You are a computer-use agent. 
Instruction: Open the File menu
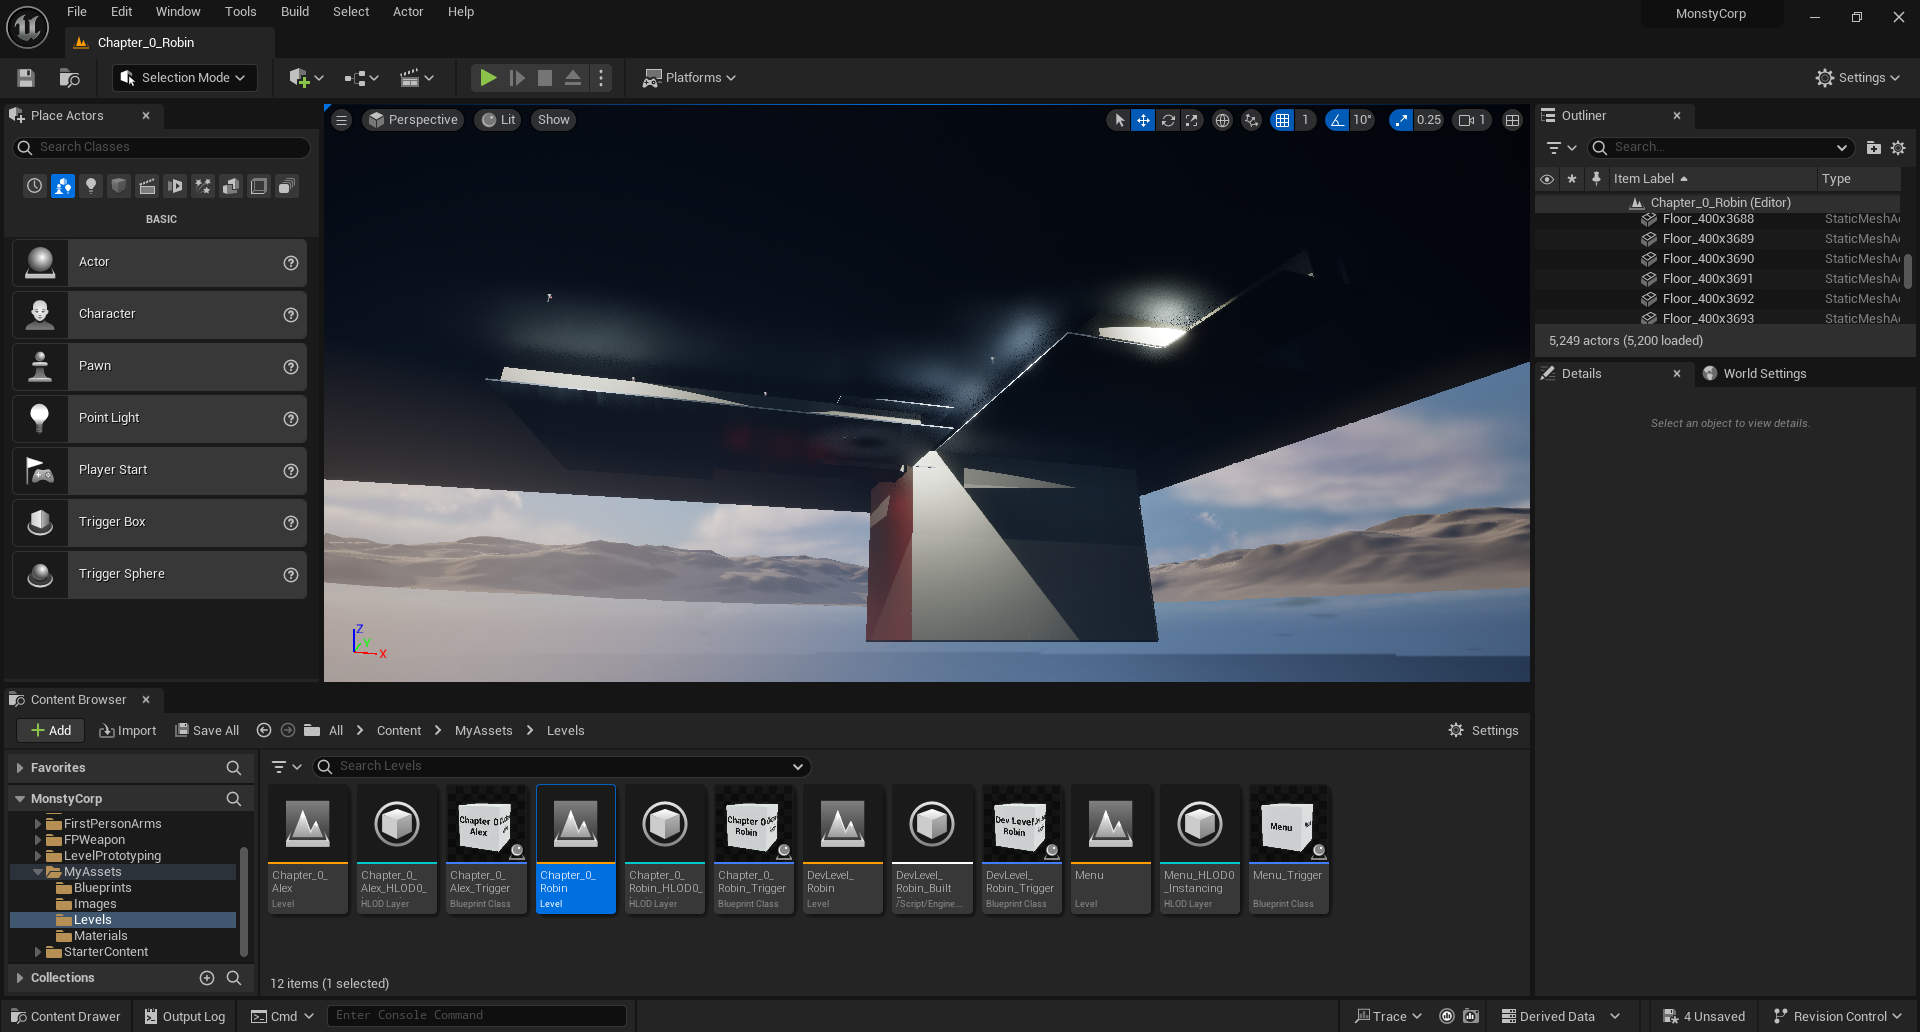point(77,12)
